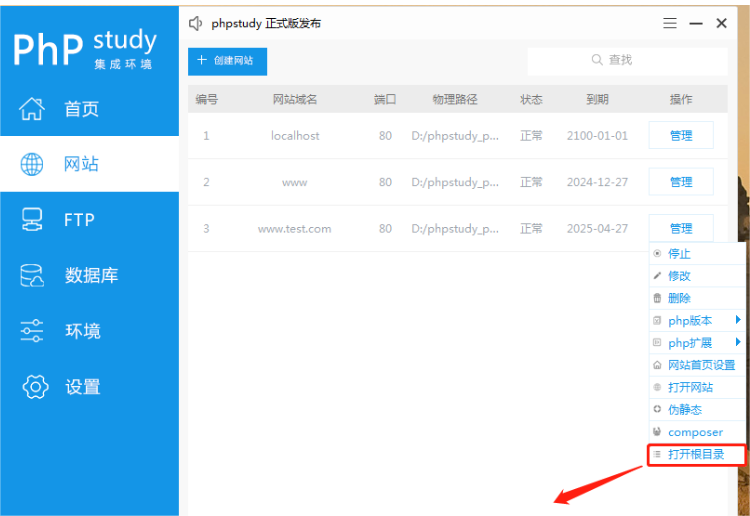
Task: Click the 状态 column header
Action: 531,99
